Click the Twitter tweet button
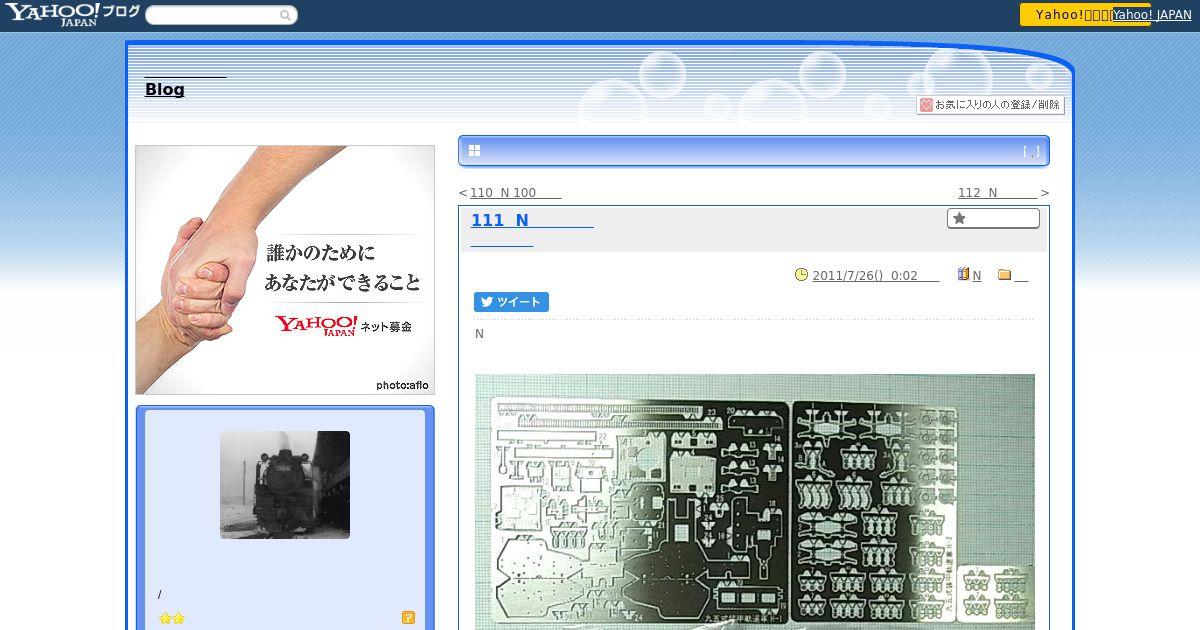Viewport: 1200px width, 630px height. pyautogui.click(x=511, y=302)
